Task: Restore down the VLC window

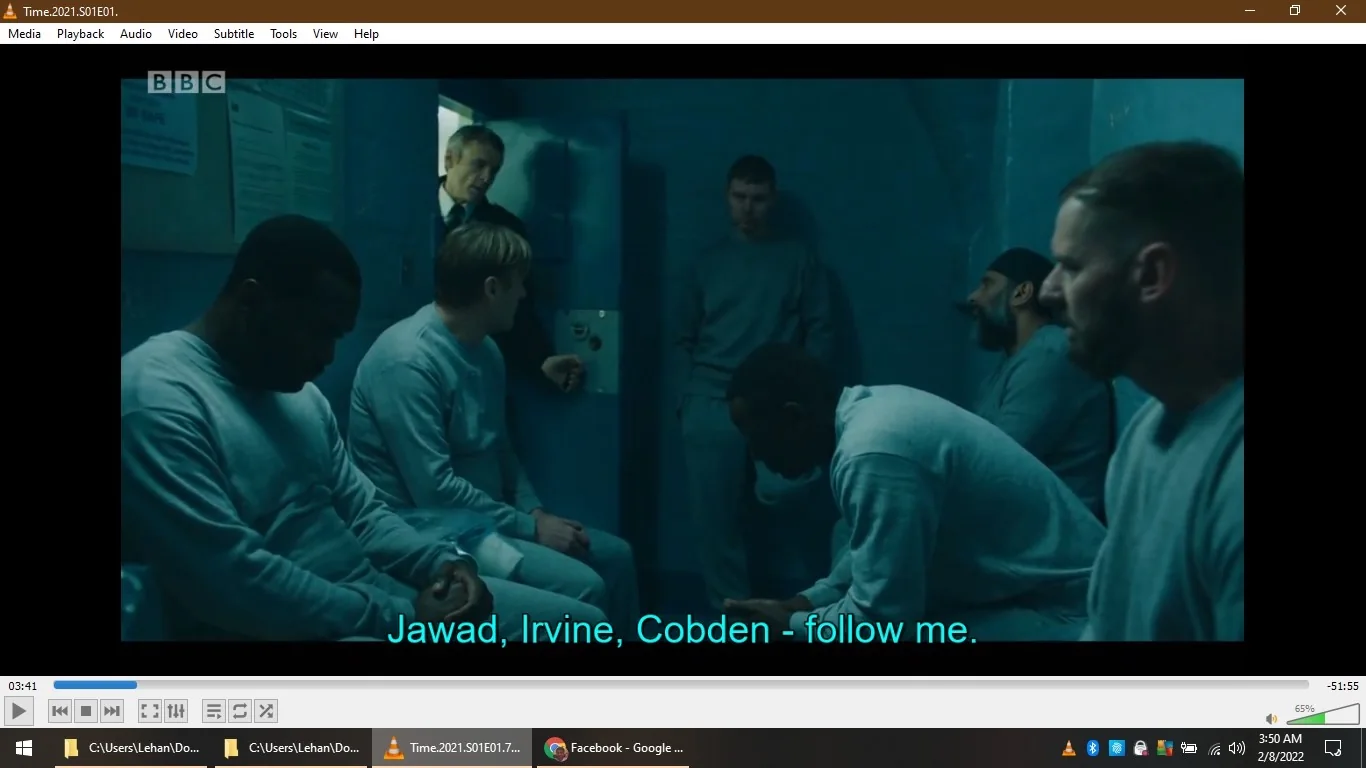Action: [1295, 11]
